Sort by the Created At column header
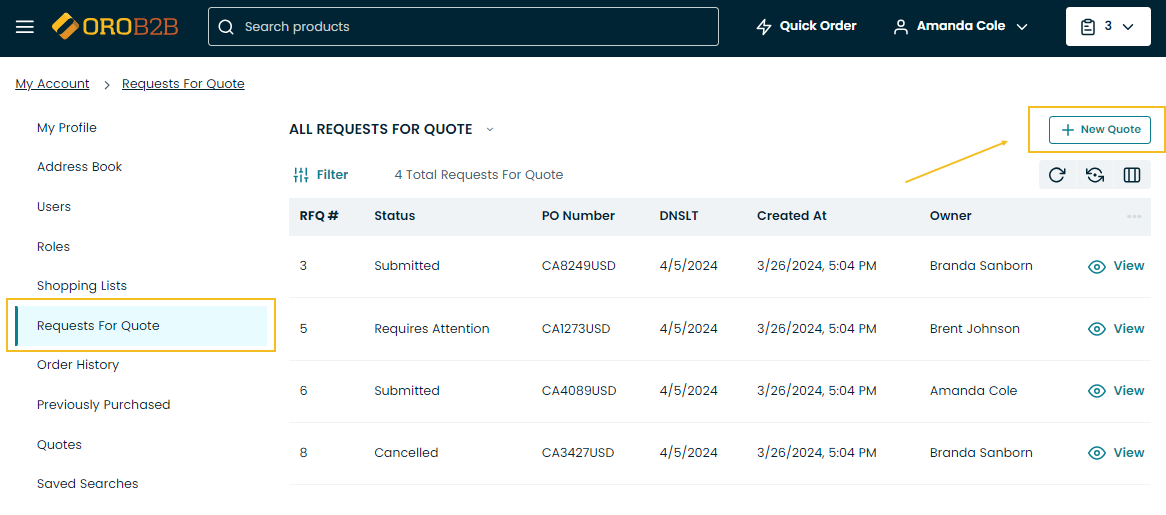This screenshot has height=515, width=1166. click(x=791, y=216)
